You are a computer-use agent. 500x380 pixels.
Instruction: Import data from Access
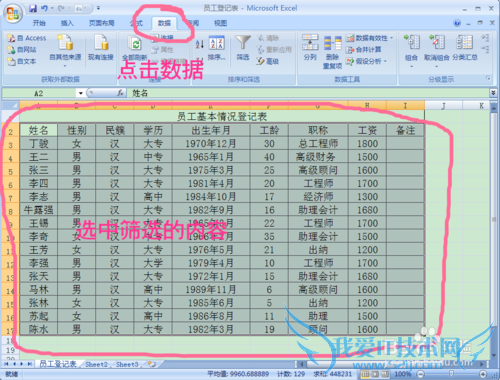(26, 38)
